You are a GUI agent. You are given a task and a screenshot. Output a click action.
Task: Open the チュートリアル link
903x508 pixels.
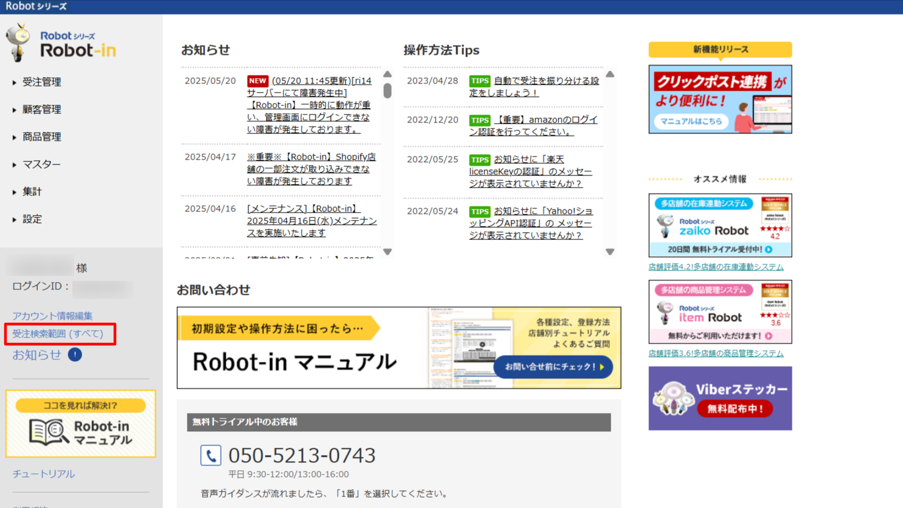click(44, 474)
